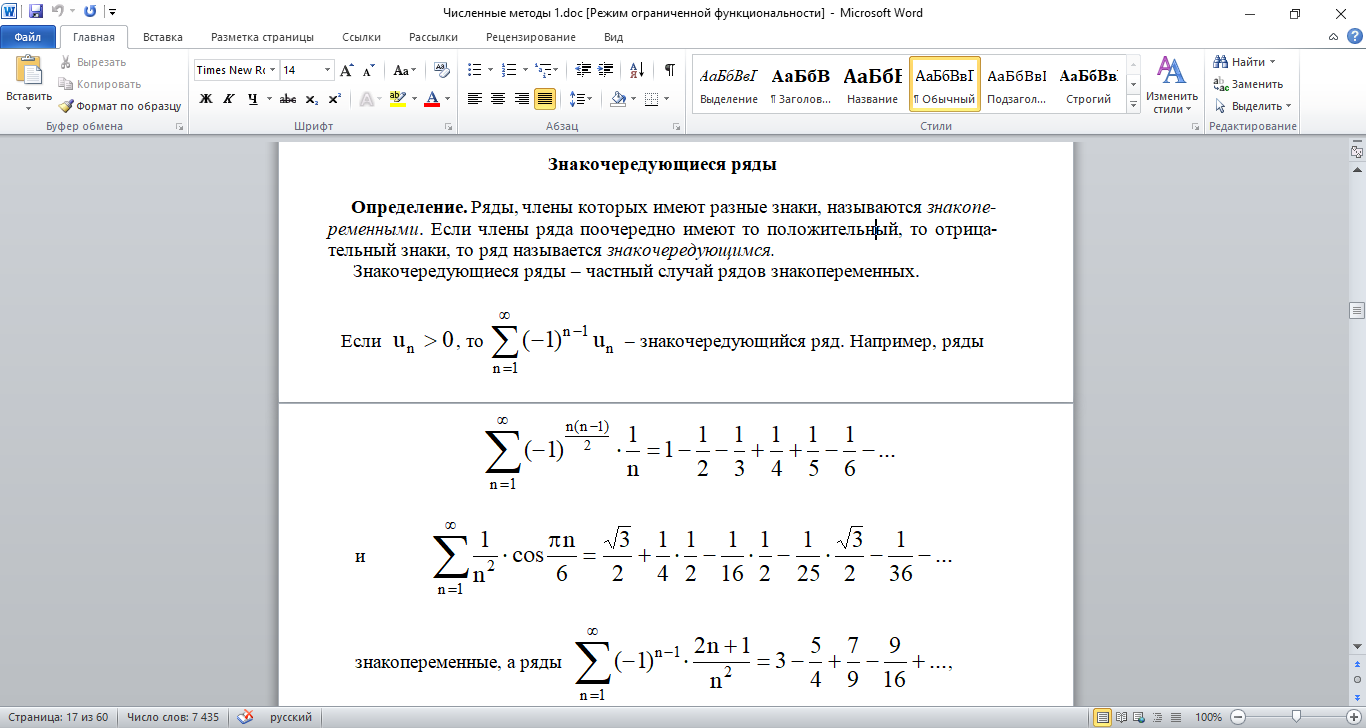This screenshot has height=728, width=1366.
Task: Click word count Число слов: 7 435
Action: [175, 717]
